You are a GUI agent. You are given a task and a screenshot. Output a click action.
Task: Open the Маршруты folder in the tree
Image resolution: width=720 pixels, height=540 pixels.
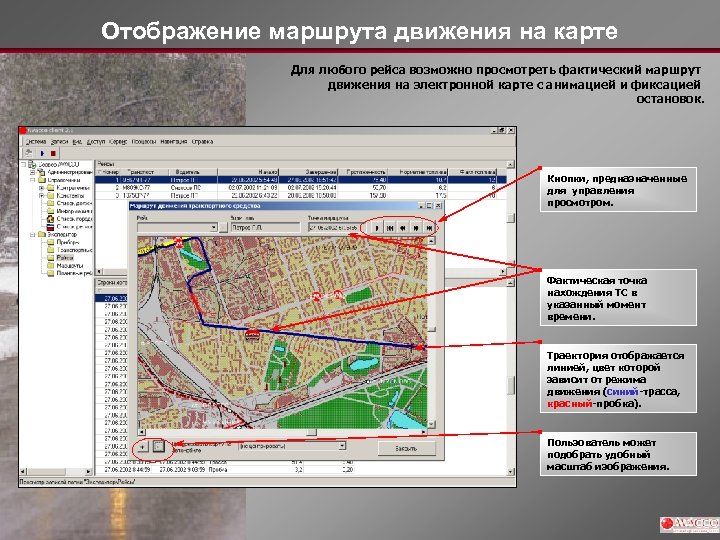pos(65,266)
